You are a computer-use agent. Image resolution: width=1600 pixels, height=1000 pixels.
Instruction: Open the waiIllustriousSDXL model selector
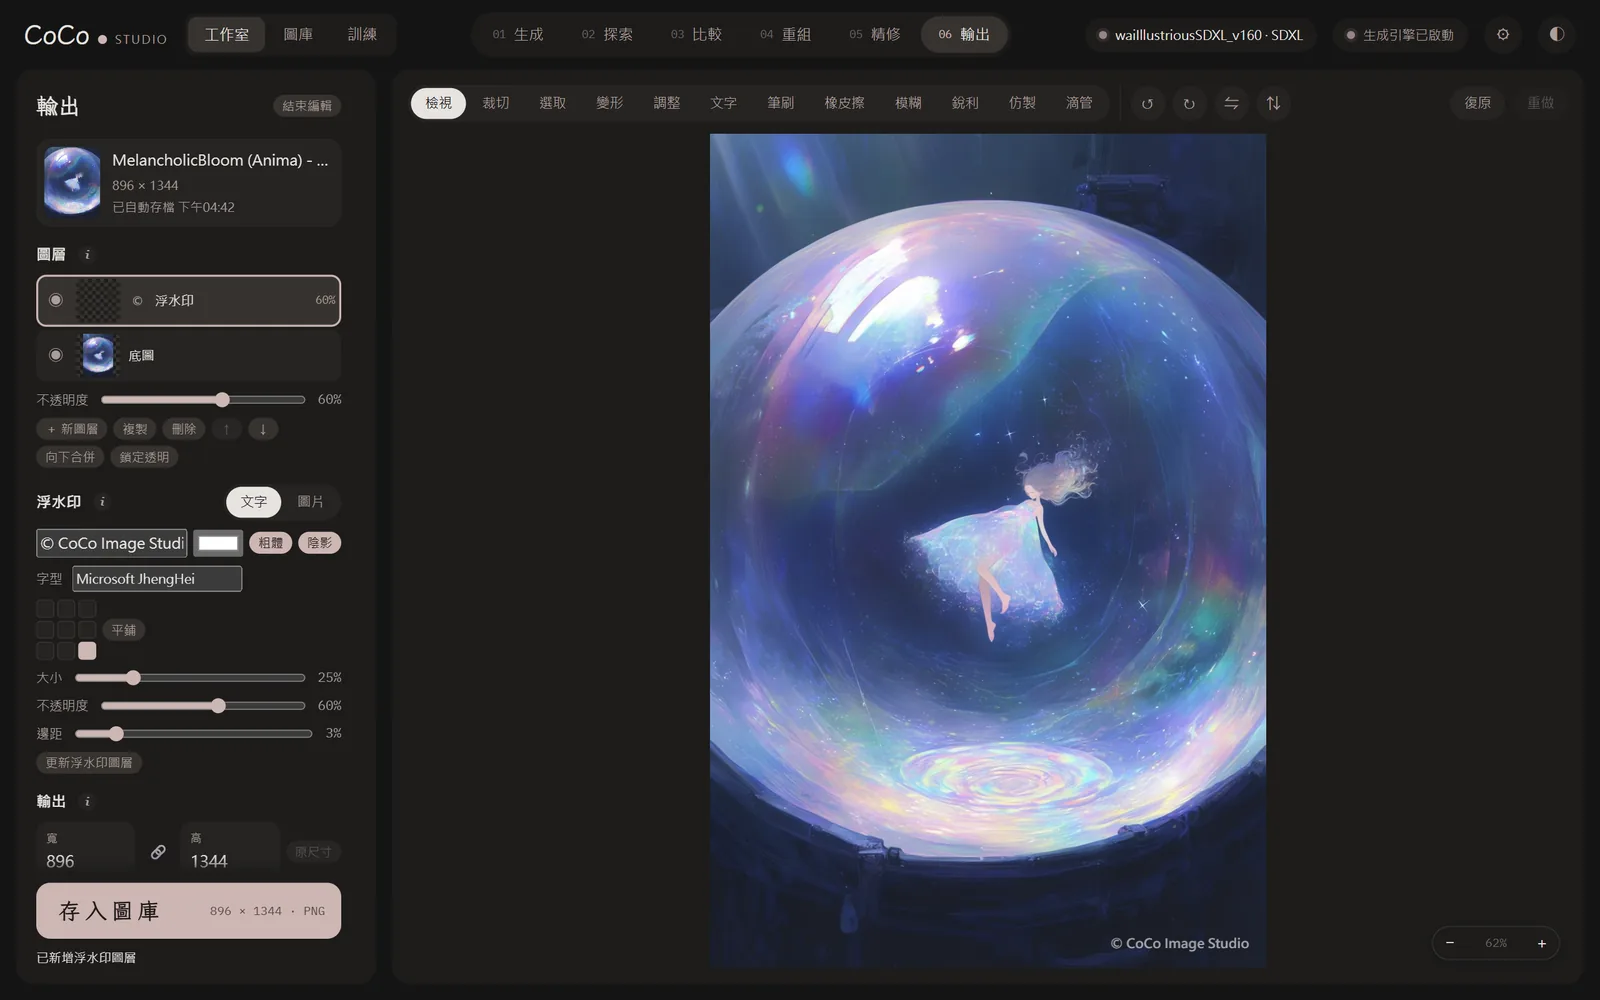pyautogui.click(x=1201, y=35)
